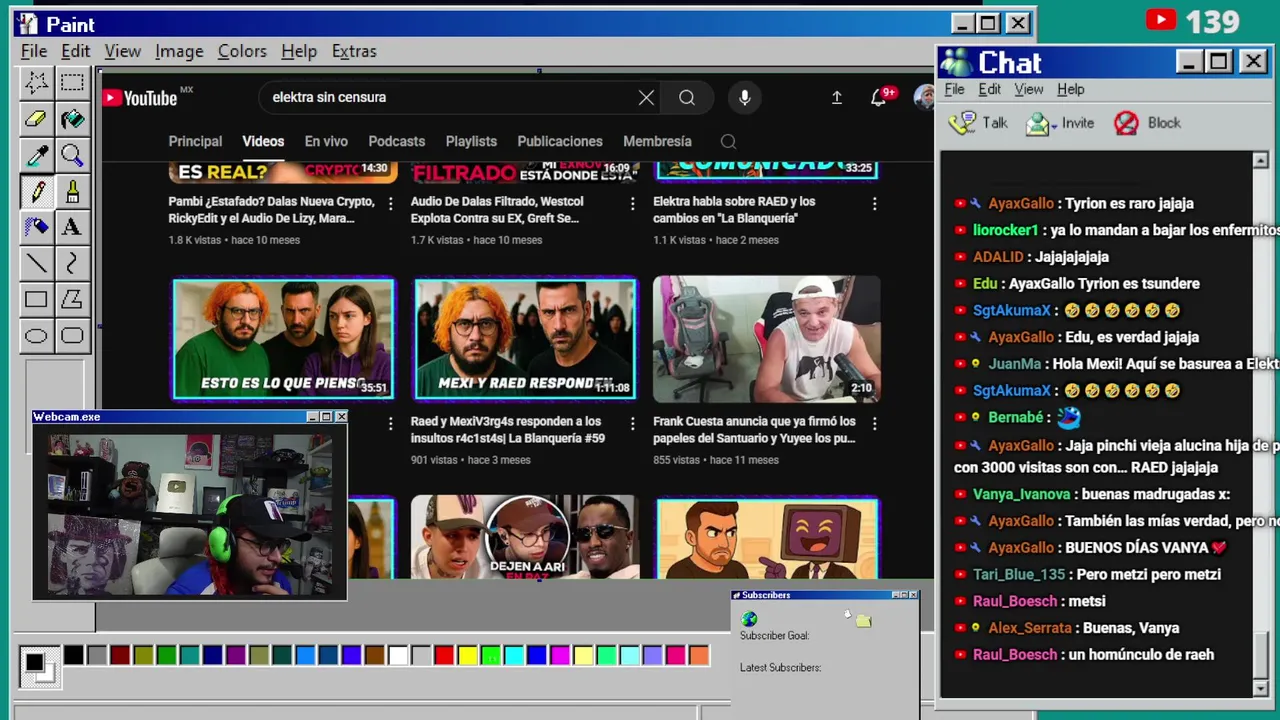Open the YouTube notifications bell
The height and width of the screenshot is (720, 1280).
coord(879,97)
